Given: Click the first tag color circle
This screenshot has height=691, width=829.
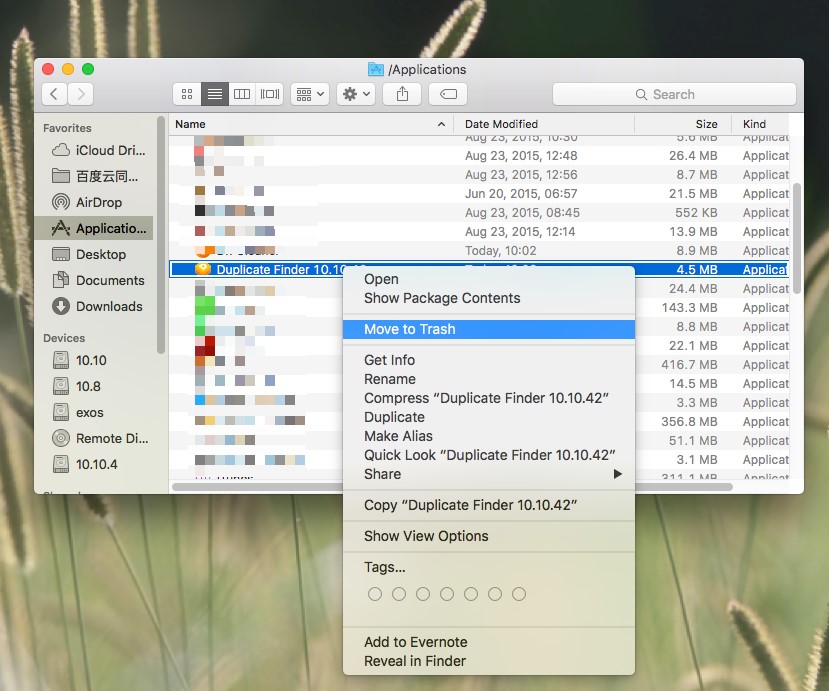Looking at the screenshot, I should [375, 594].
